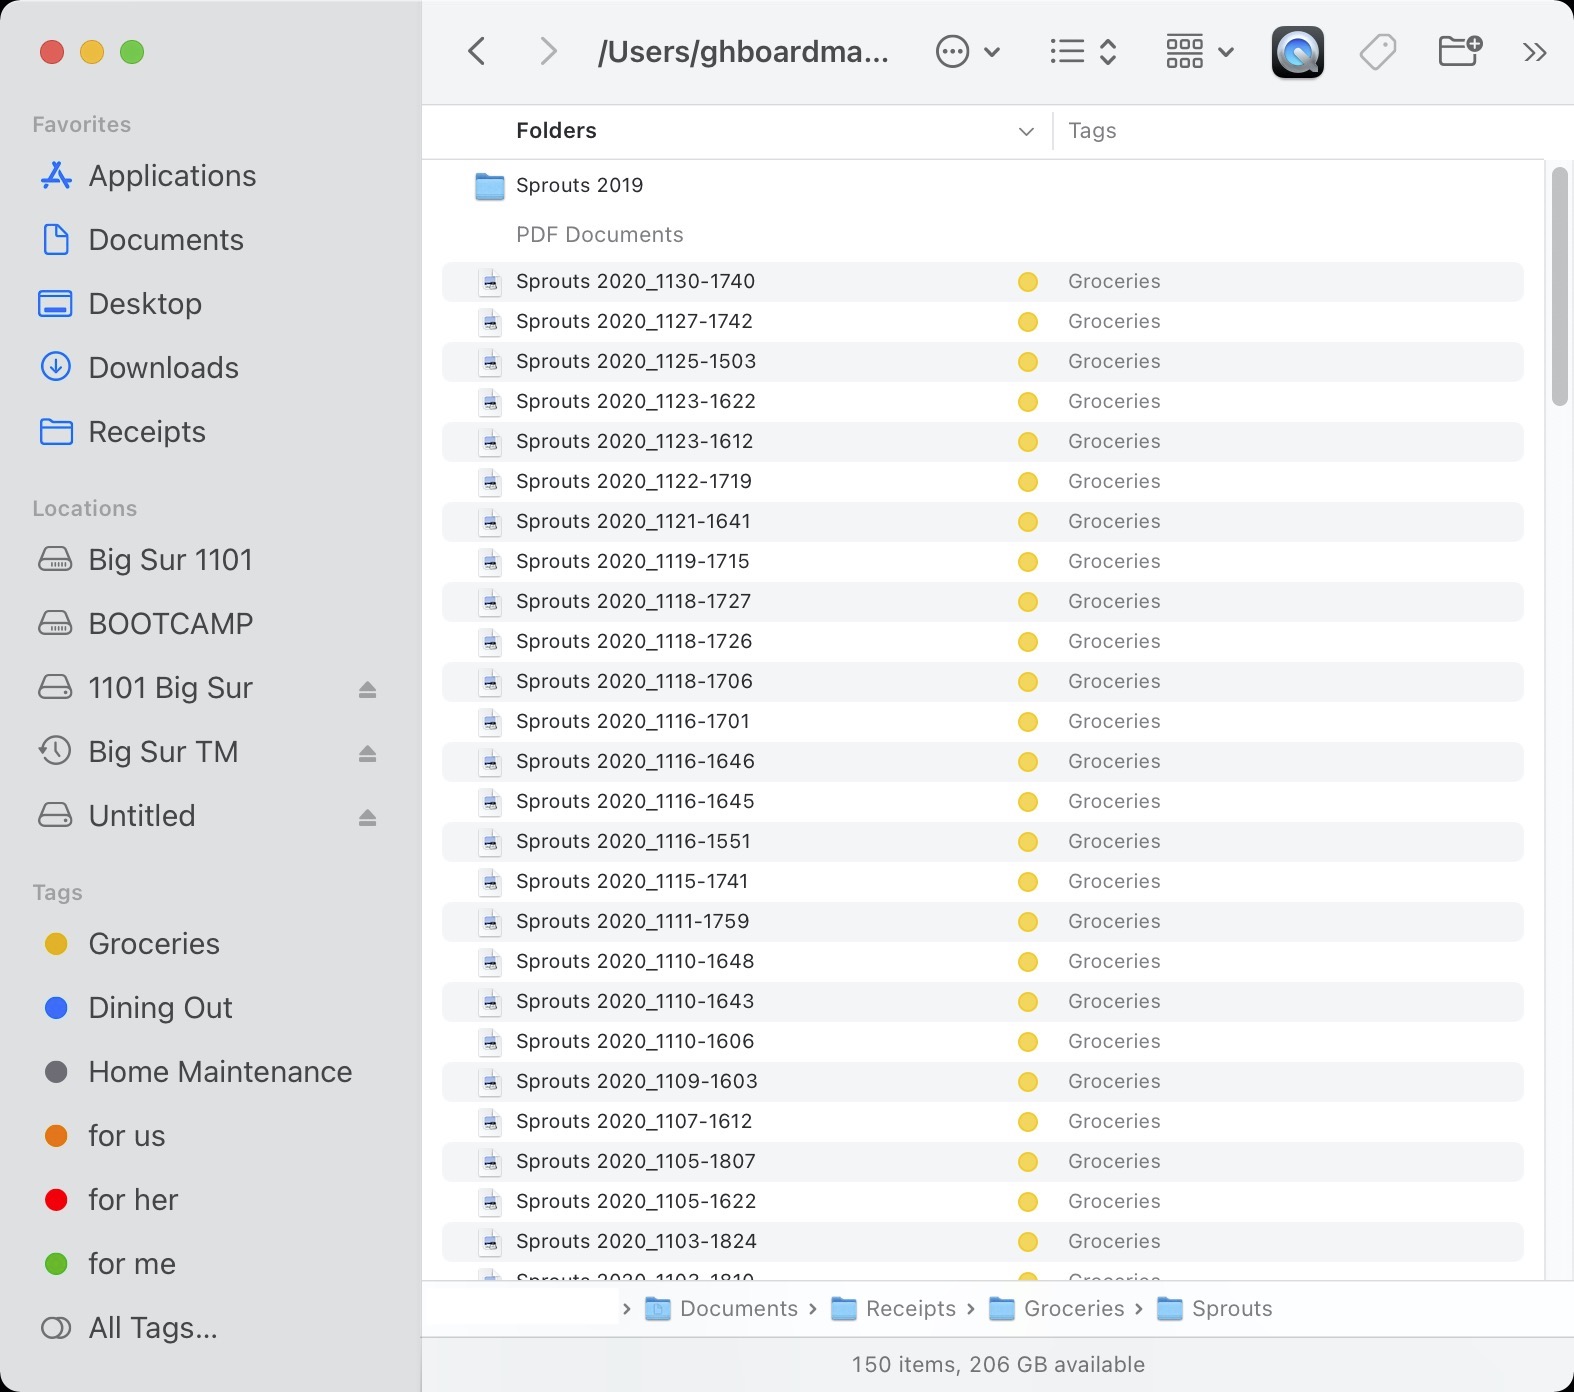The image size is (1574, 1392).
Task: Click Sprouts folder in the path bar
Action: 1215,1309
